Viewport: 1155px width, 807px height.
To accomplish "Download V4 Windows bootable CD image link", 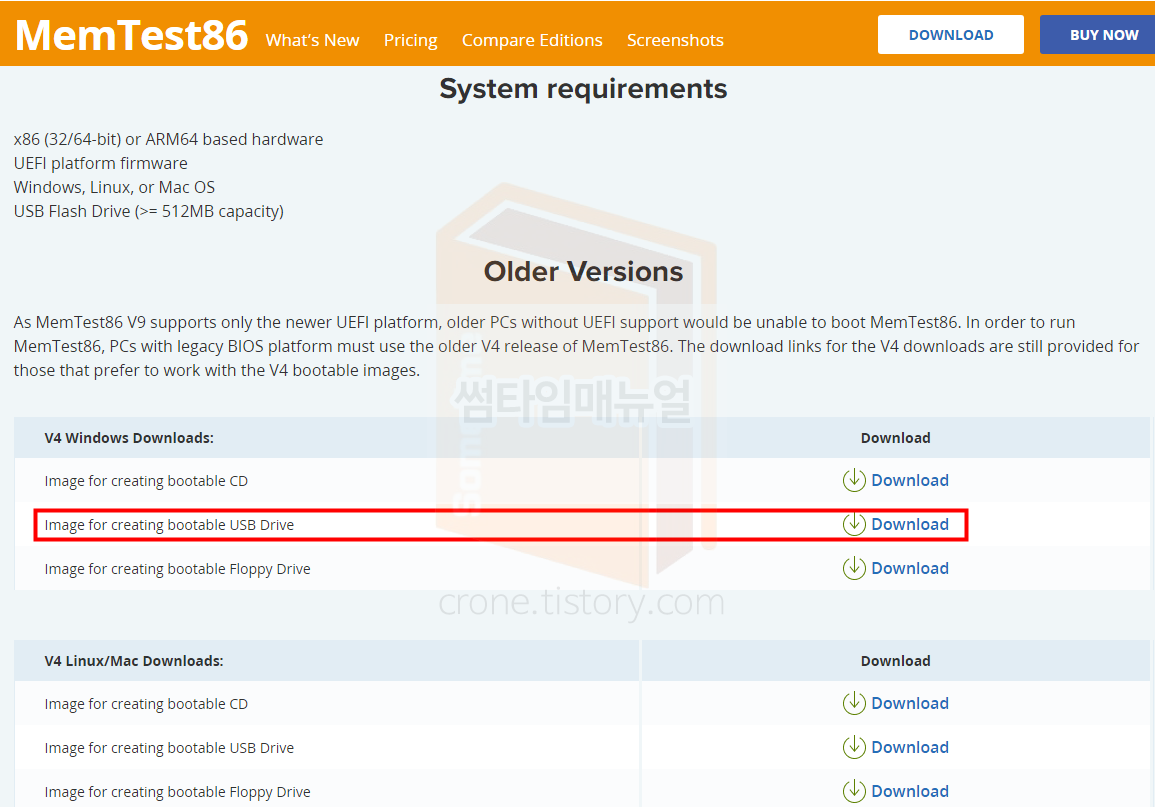I will click(x=910, y=480).
